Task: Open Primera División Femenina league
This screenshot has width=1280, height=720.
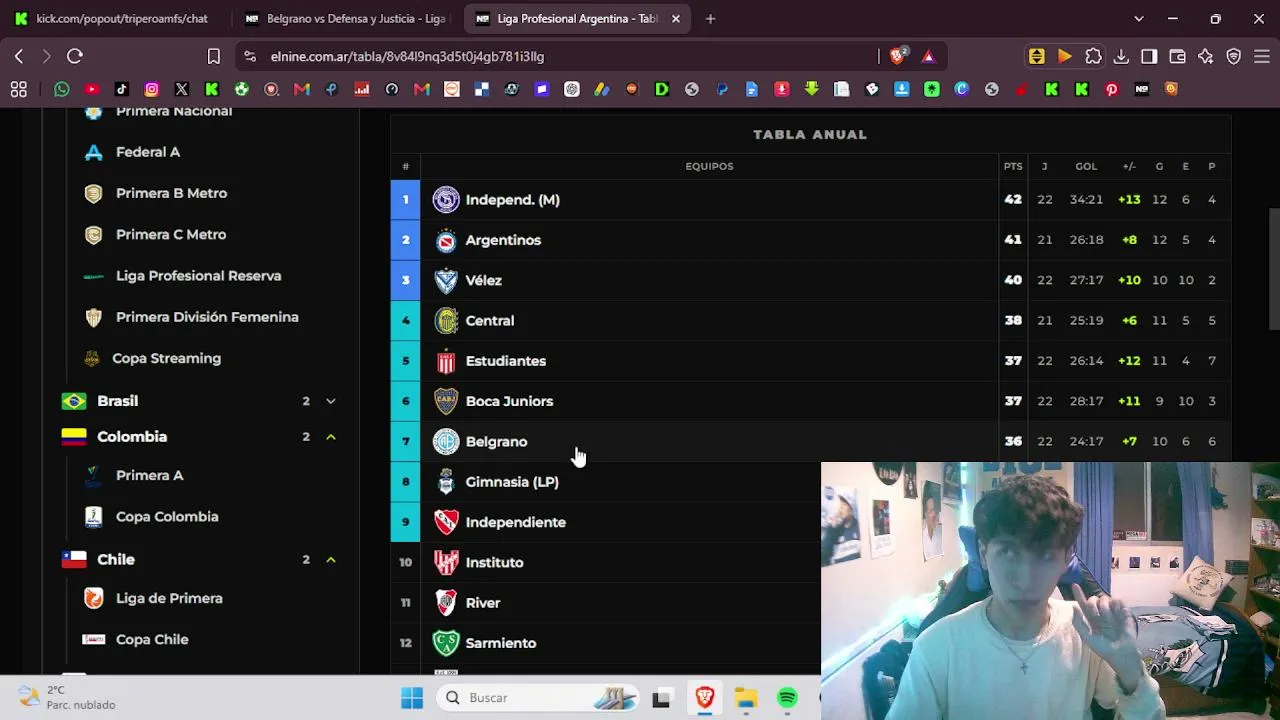Action: point(207,317)
